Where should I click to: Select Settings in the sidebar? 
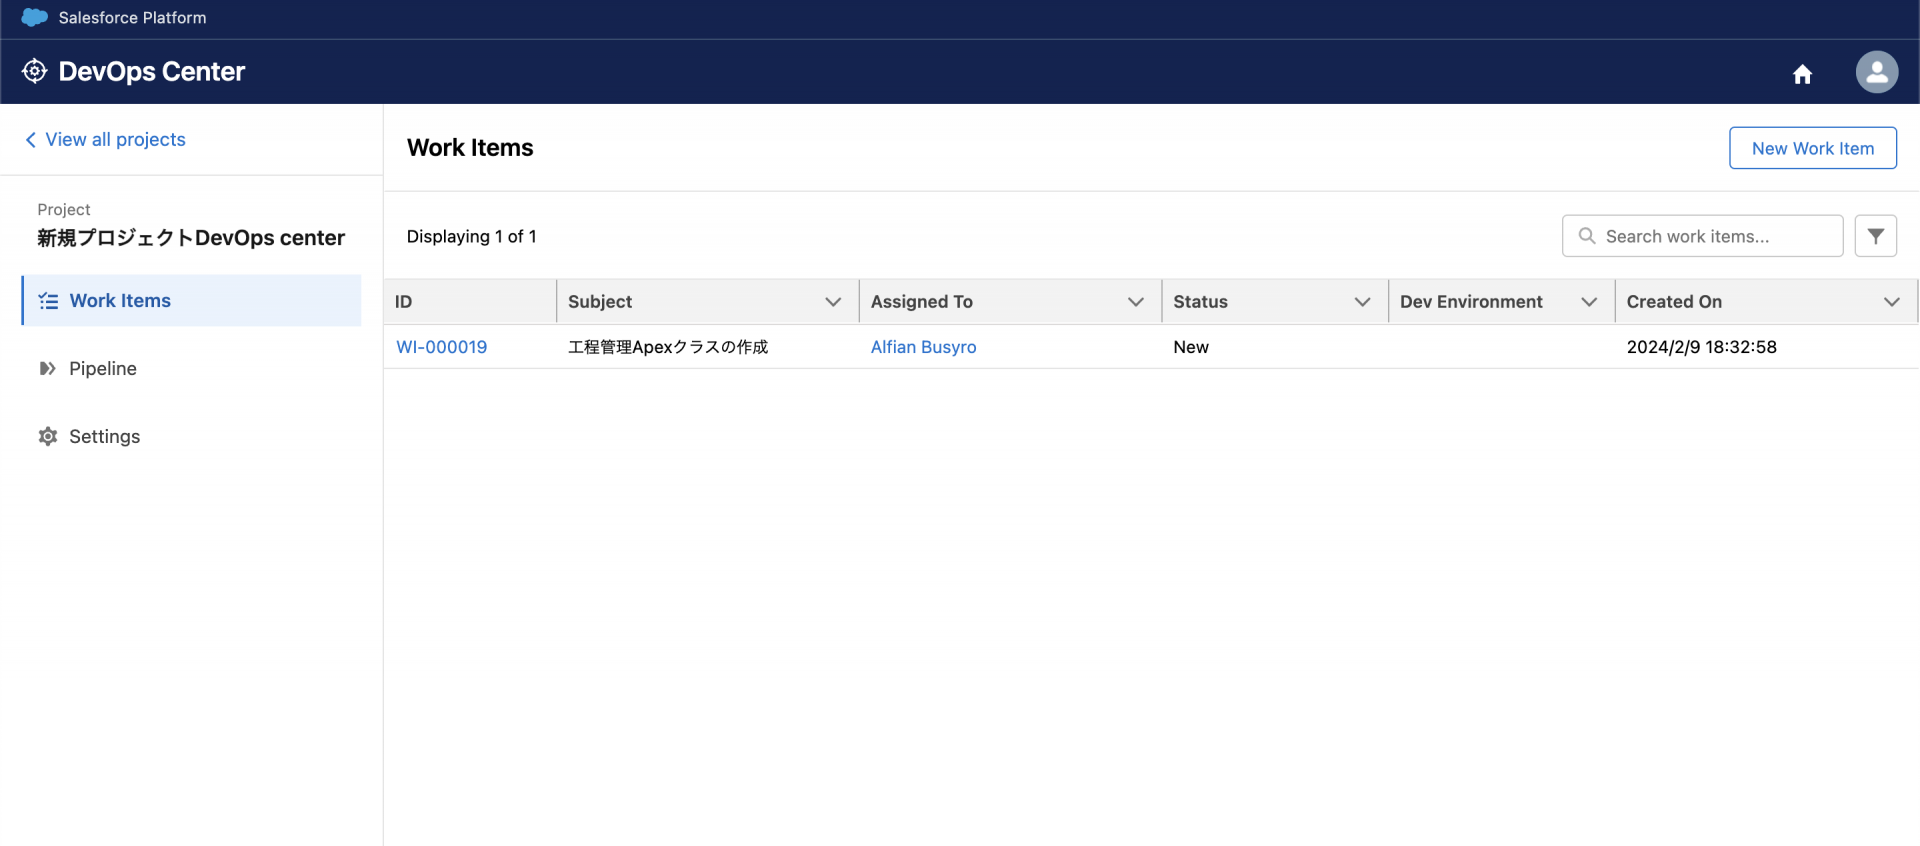click(191, 437)
